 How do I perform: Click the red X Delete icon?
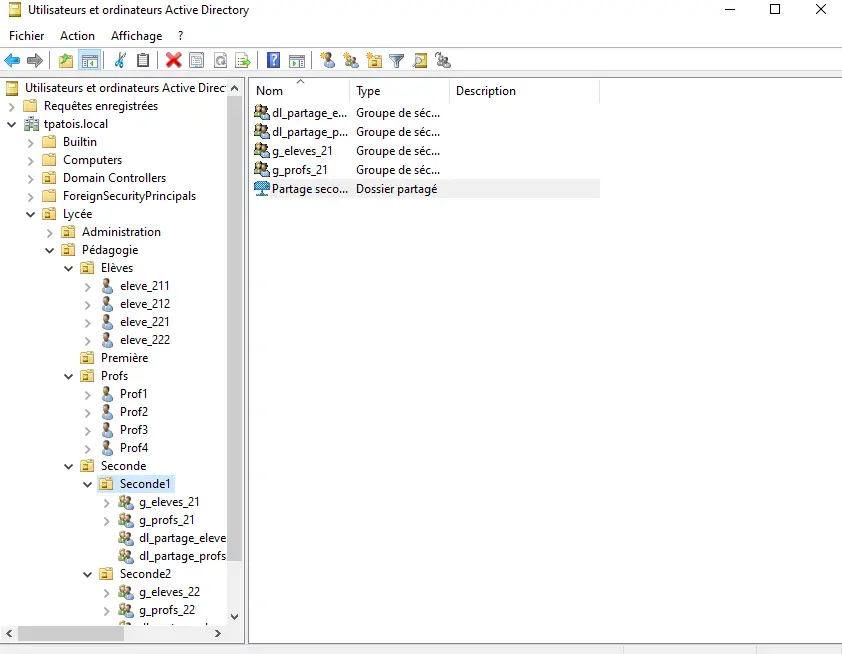pos(173,61)
